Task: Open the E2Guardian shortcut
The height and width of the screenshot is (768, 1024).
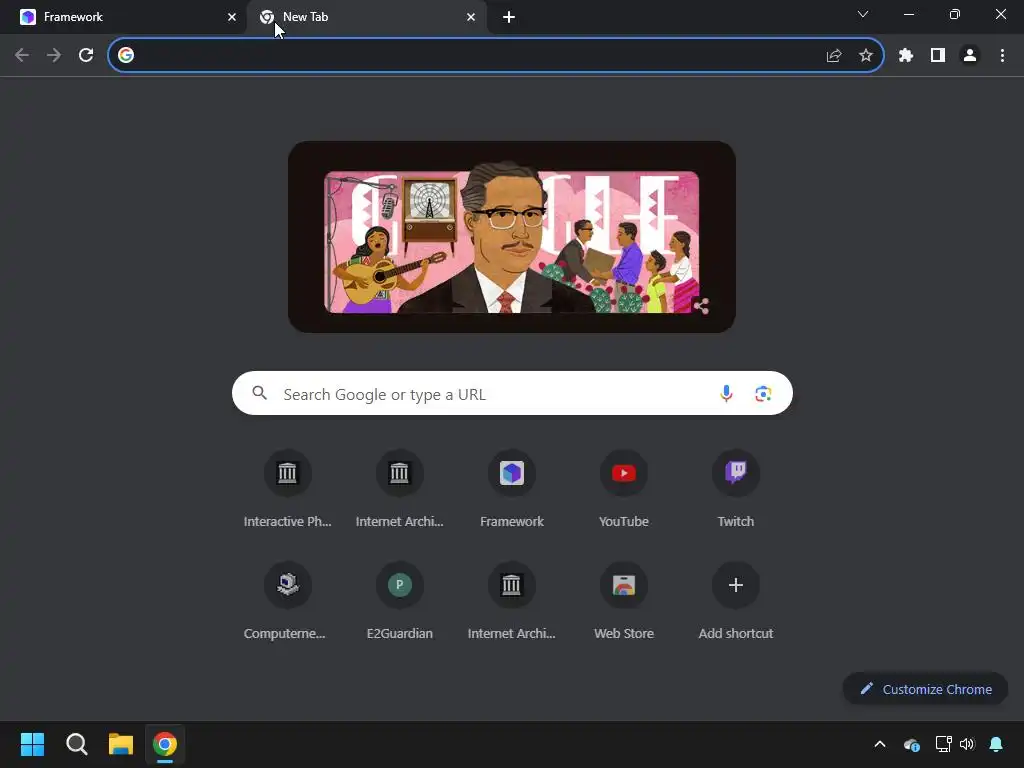Action: coord(400,601)
